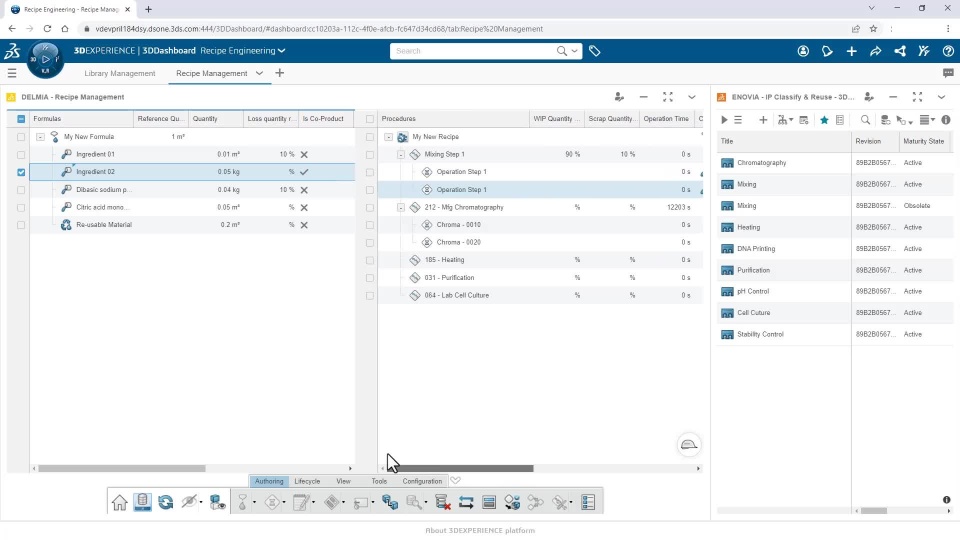Open the DELMIA widget menu chevron
This screenshot has width=960, height=540.
click(691, 97)
